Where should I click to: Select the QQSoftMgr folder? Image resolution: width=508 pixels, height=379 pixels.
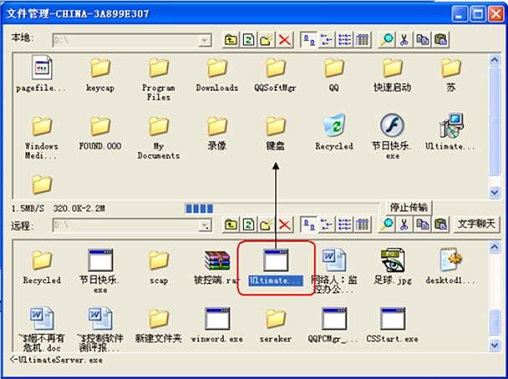click(x=275, y=75)
